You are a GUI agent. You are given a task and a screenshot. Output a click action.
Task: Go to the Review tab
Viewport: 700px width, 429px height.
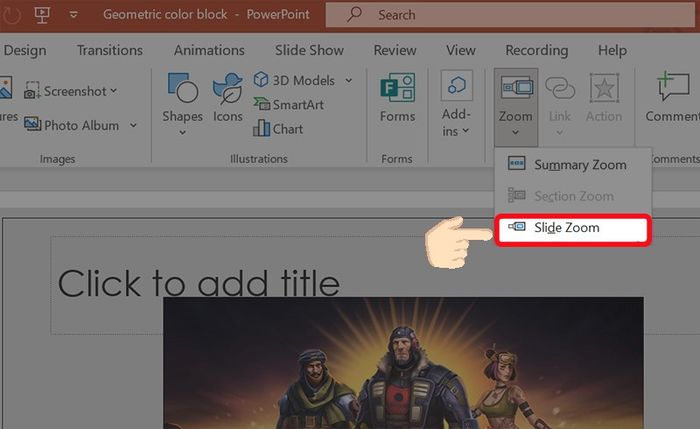(395, 50)
